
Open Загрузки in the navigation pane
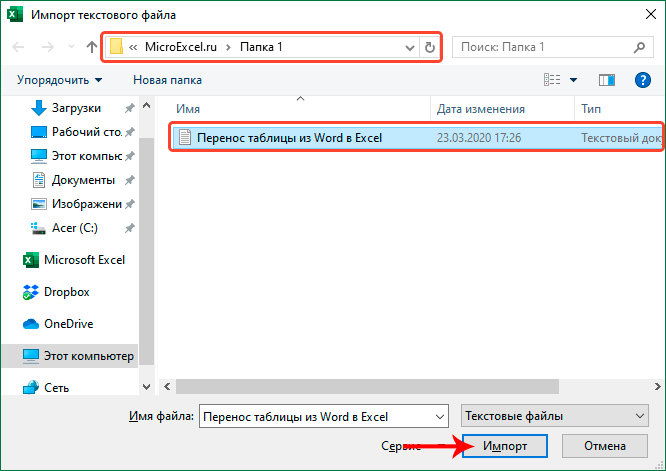click(x=76, y=108)
